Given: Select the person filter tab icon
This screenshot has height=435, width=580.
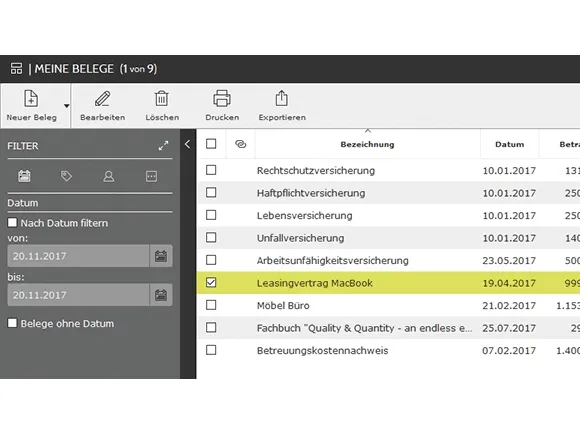Looking at the screenshot, I should (109, 176).
